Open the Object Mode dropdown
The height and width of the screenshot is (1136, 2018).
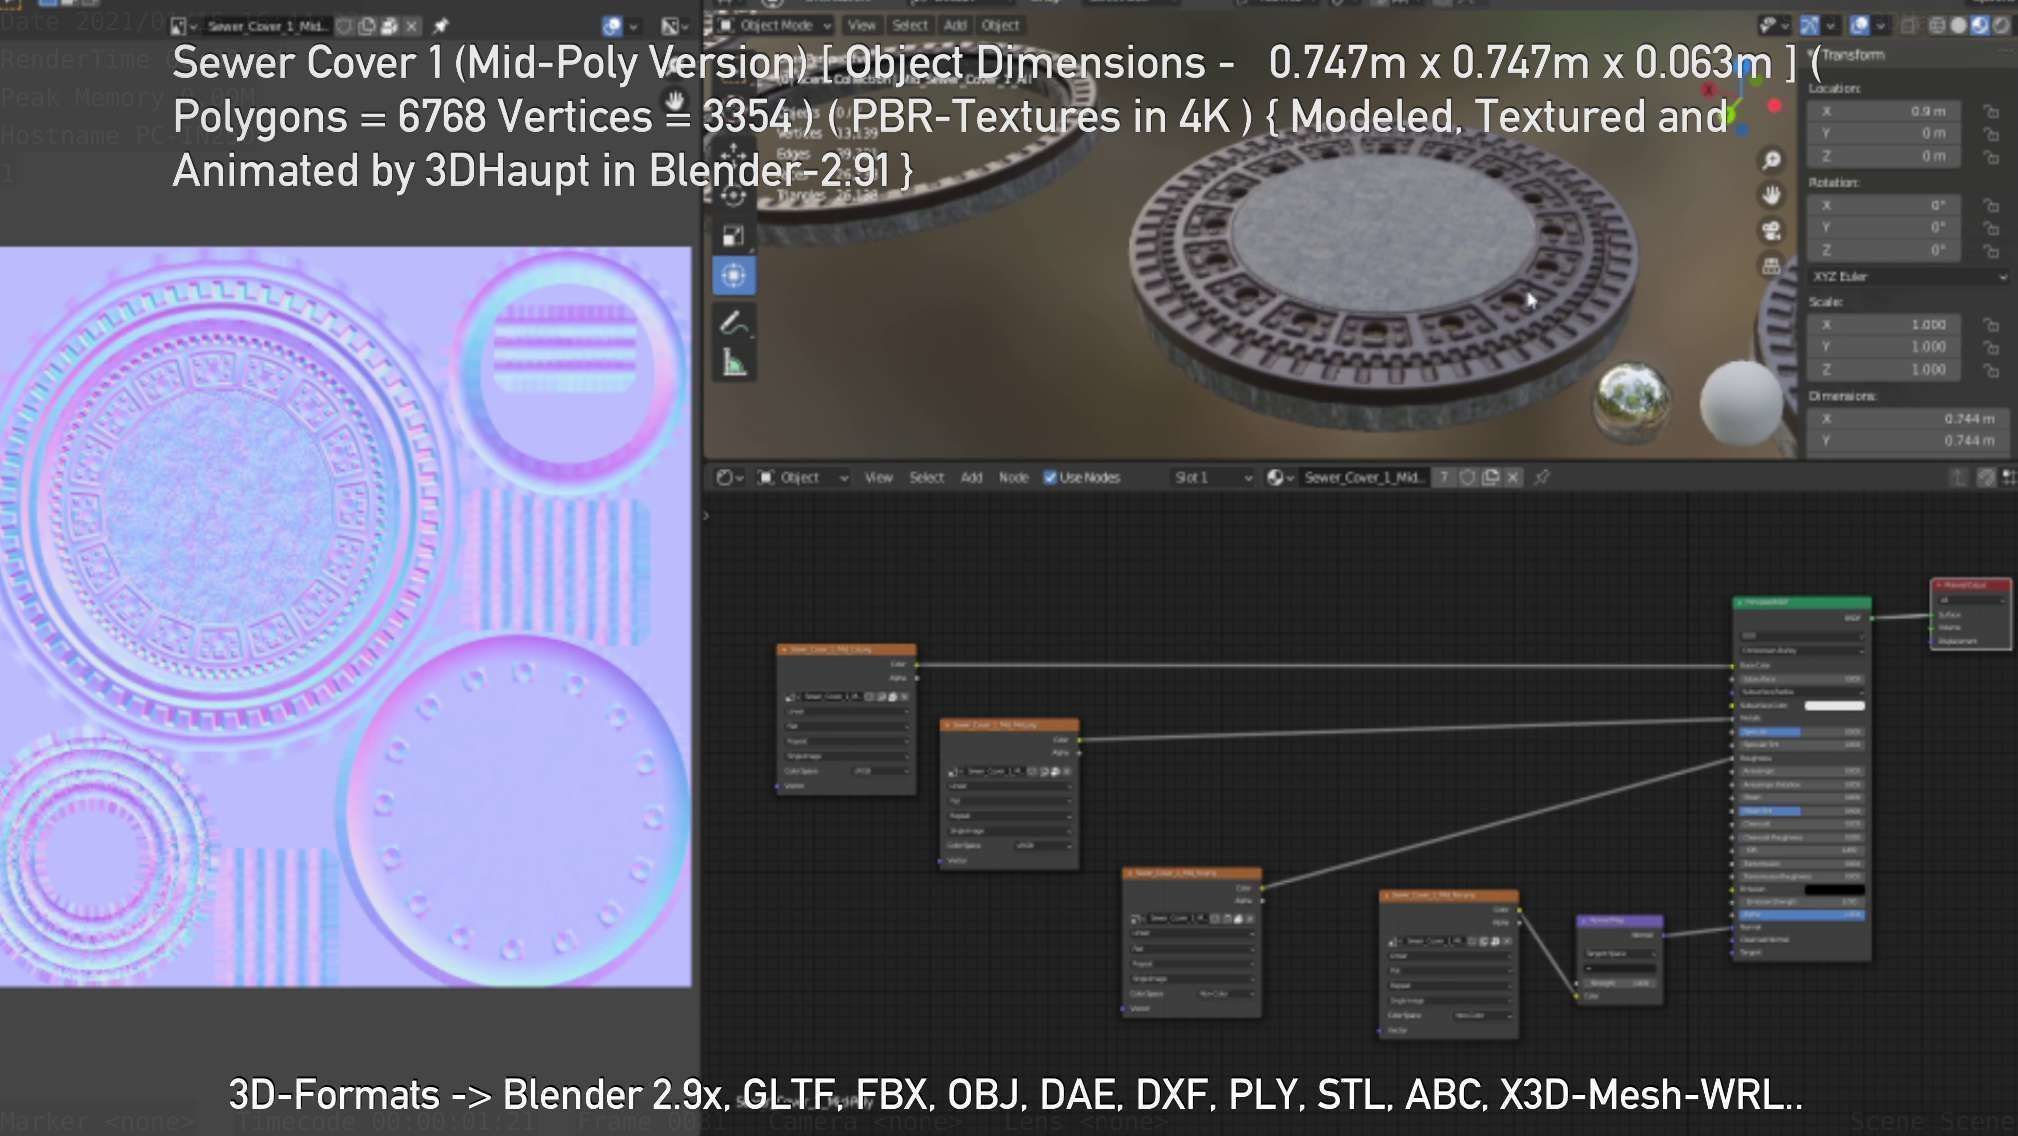776,26
